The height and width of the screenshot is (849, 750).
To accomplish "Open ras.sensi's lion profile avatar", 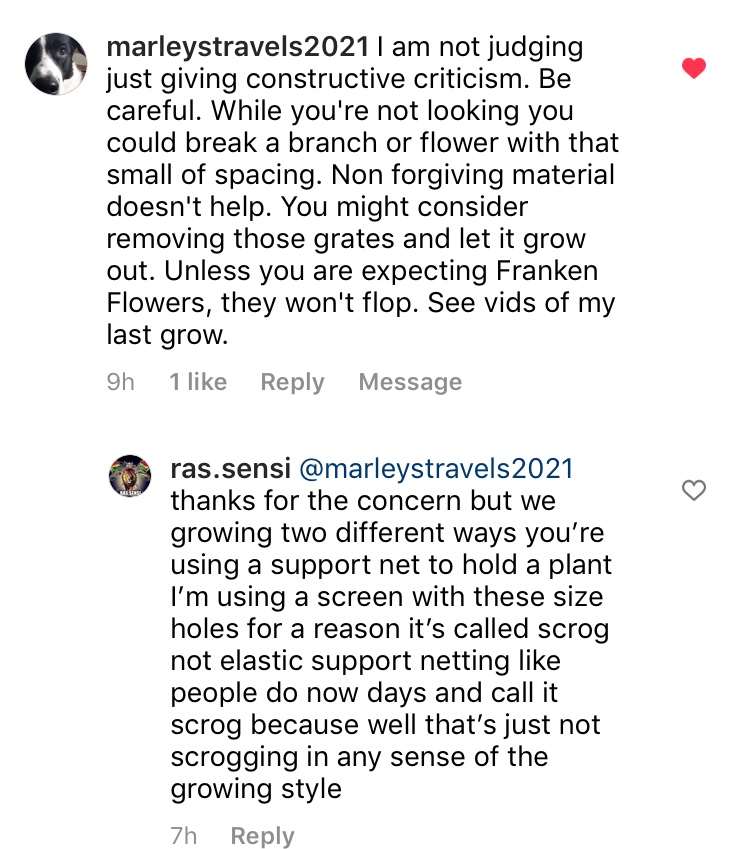I will click(129, 478).
